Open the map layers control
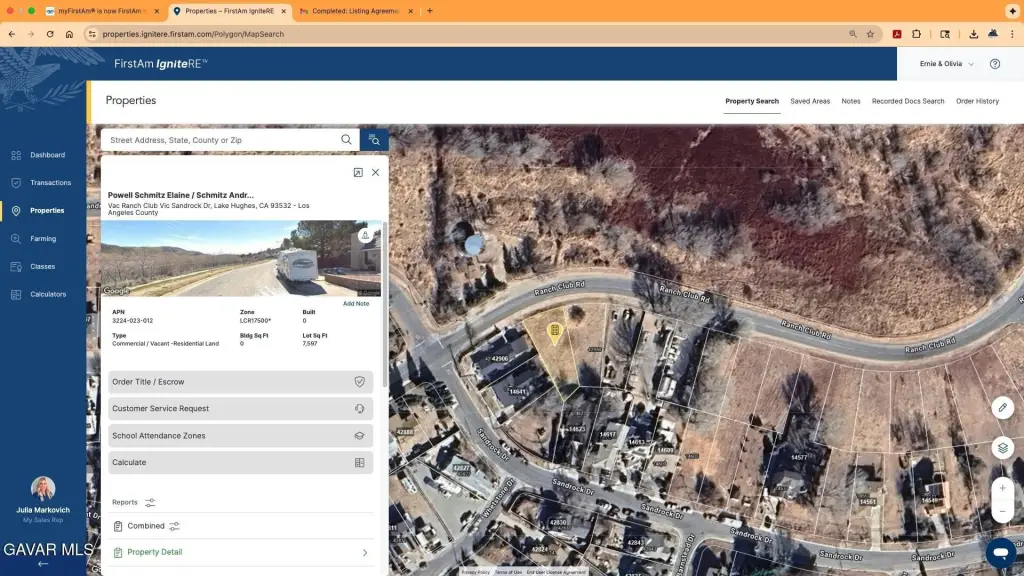Image resolution: width=1024 pixels, height=576 pixels. pyautogui.click(x=1002, y=448)
